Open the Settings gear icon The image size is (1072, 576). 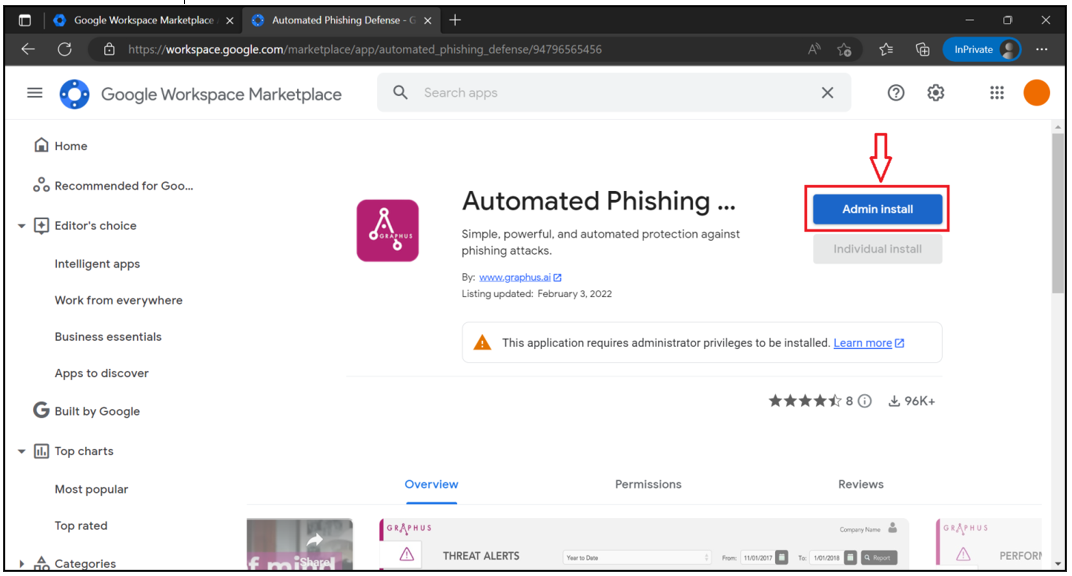click(935, 93)
